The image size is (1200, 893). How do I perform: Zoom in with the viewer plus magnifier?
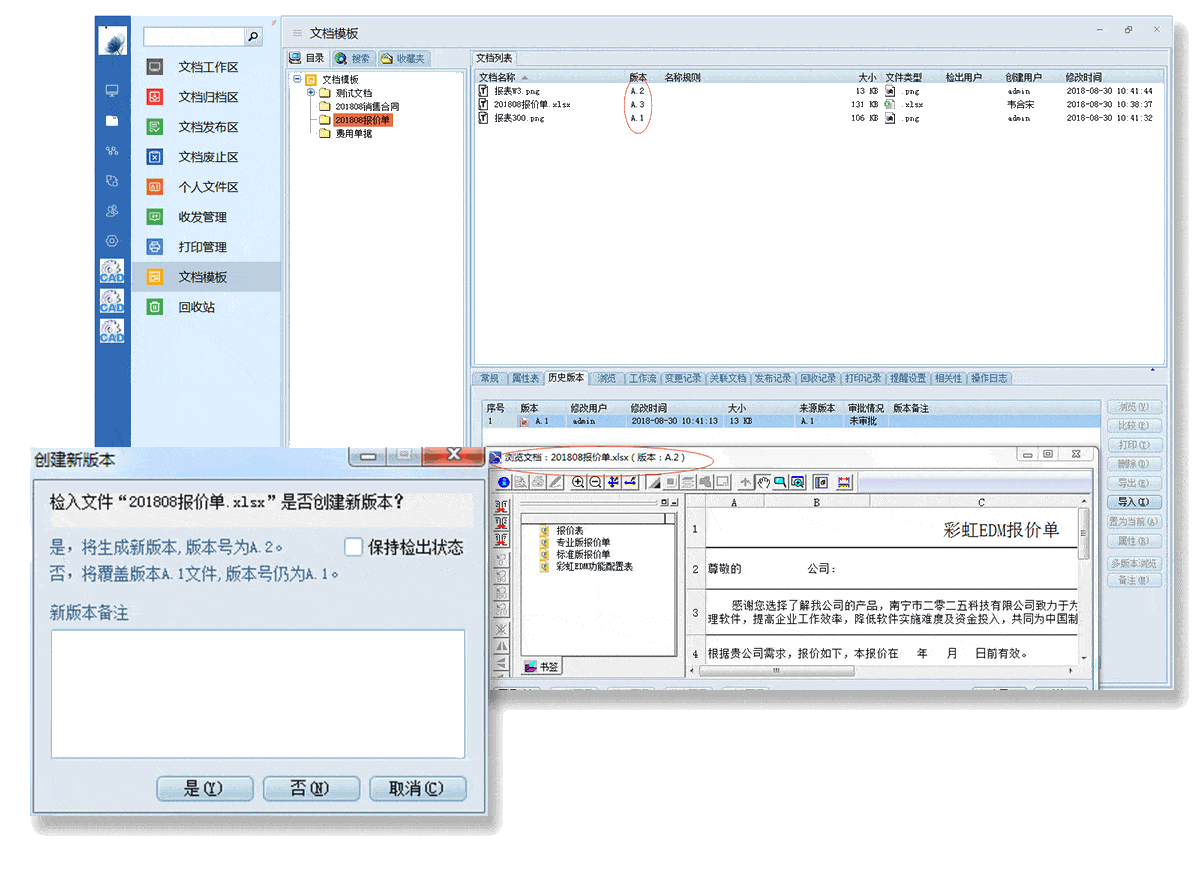coord(578,482)
